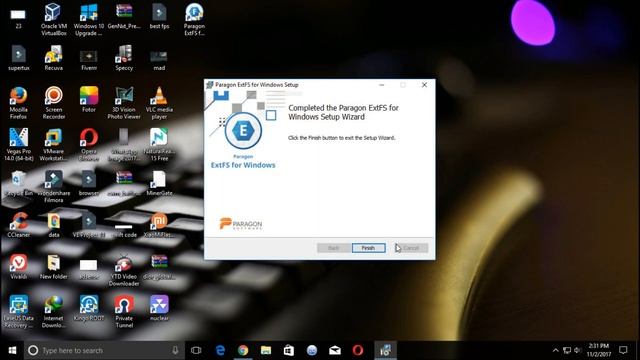
Task: Launch Microsoft Edge from taskbar
Action: coord(220,350)
